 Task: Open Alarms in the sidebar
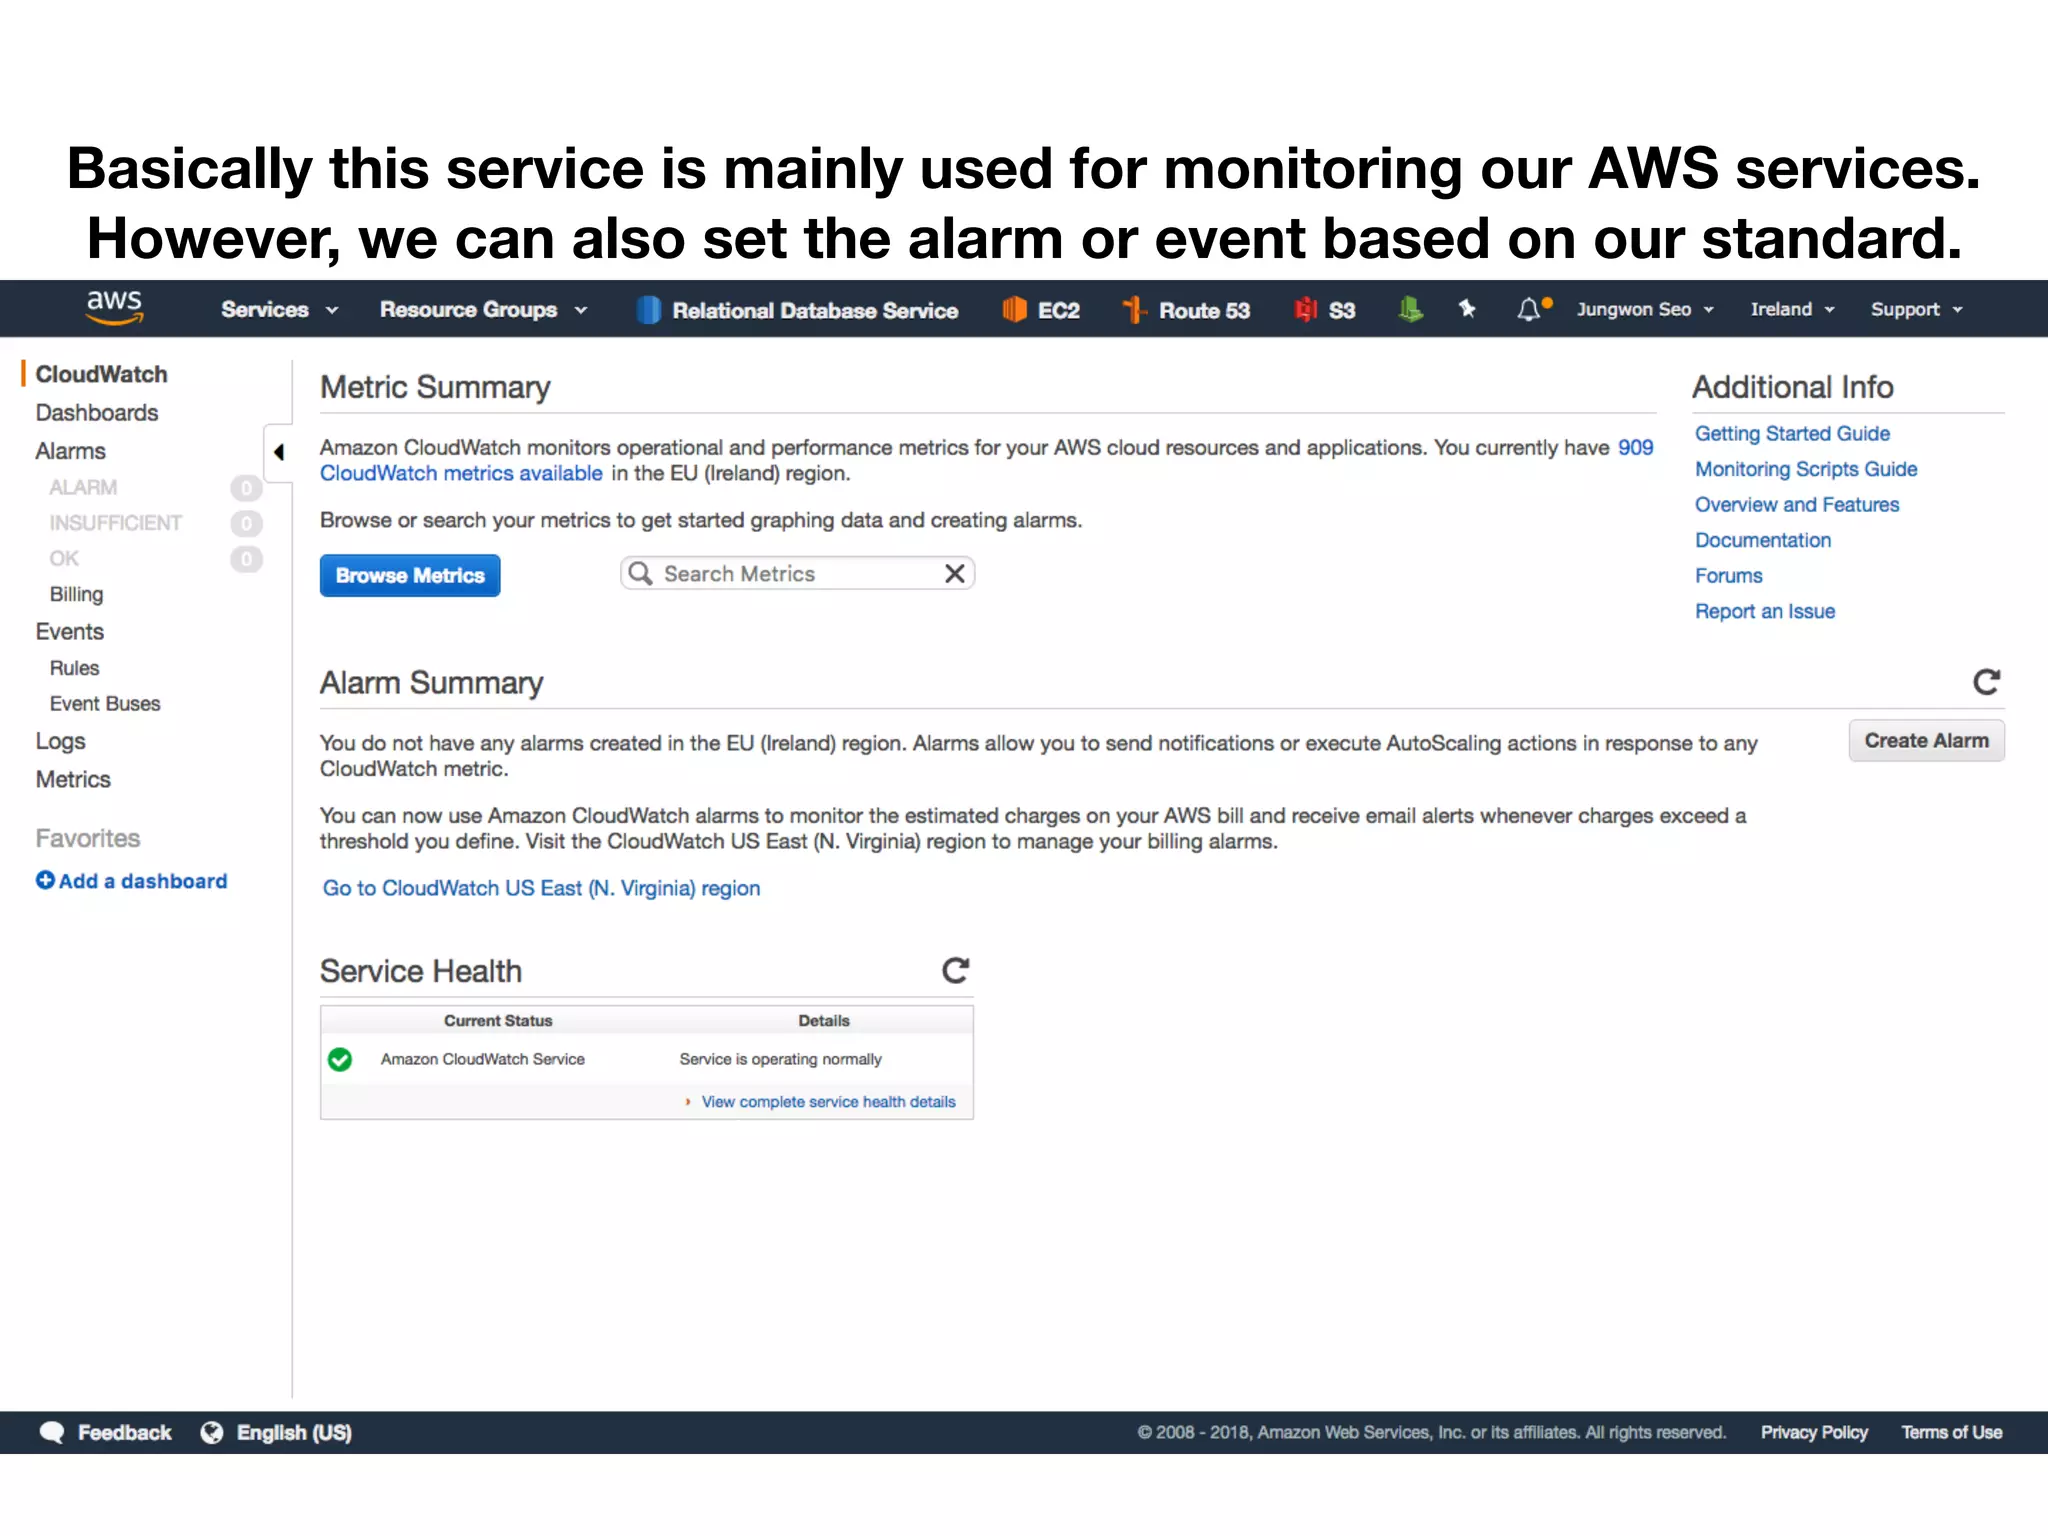(x=70, y=451)
